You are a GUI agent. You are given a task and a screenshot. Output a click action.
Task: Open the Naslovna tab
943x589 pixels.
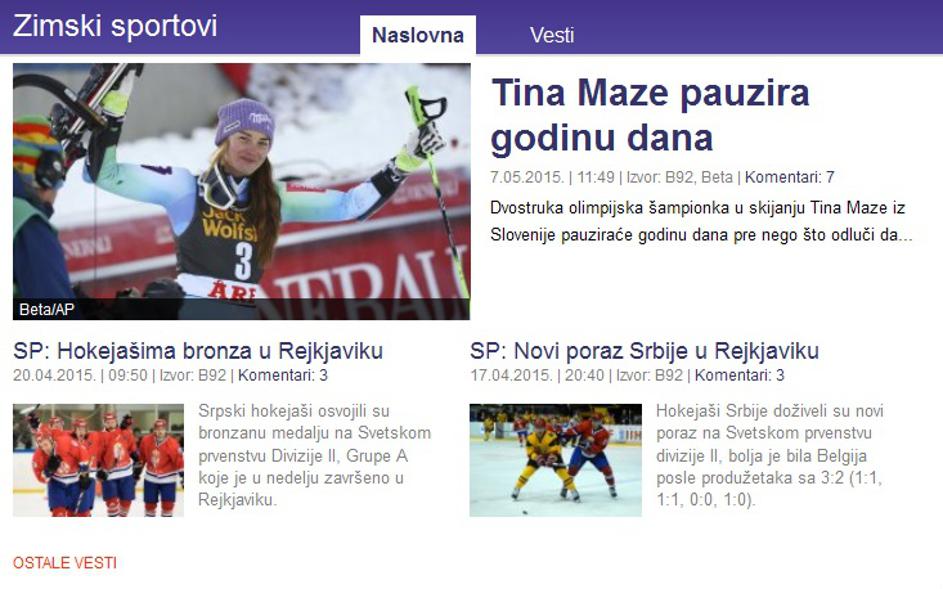[417, 35]
